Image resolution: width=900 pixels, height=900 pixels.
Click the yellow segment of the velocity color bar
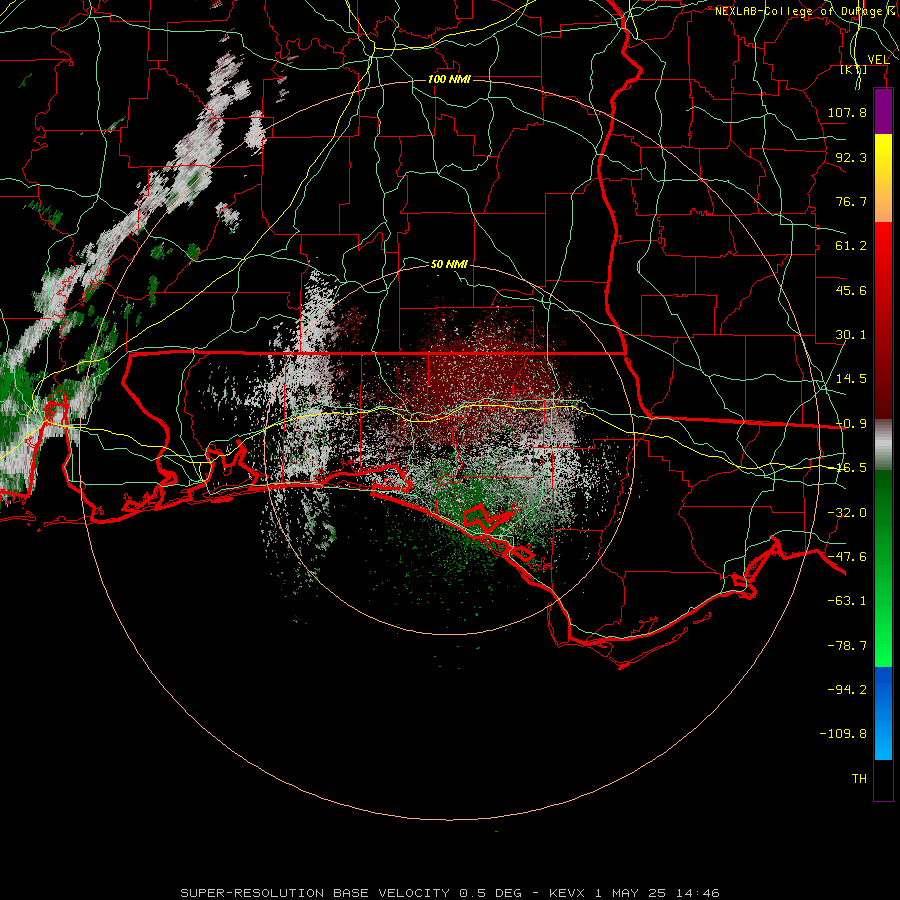883,156
